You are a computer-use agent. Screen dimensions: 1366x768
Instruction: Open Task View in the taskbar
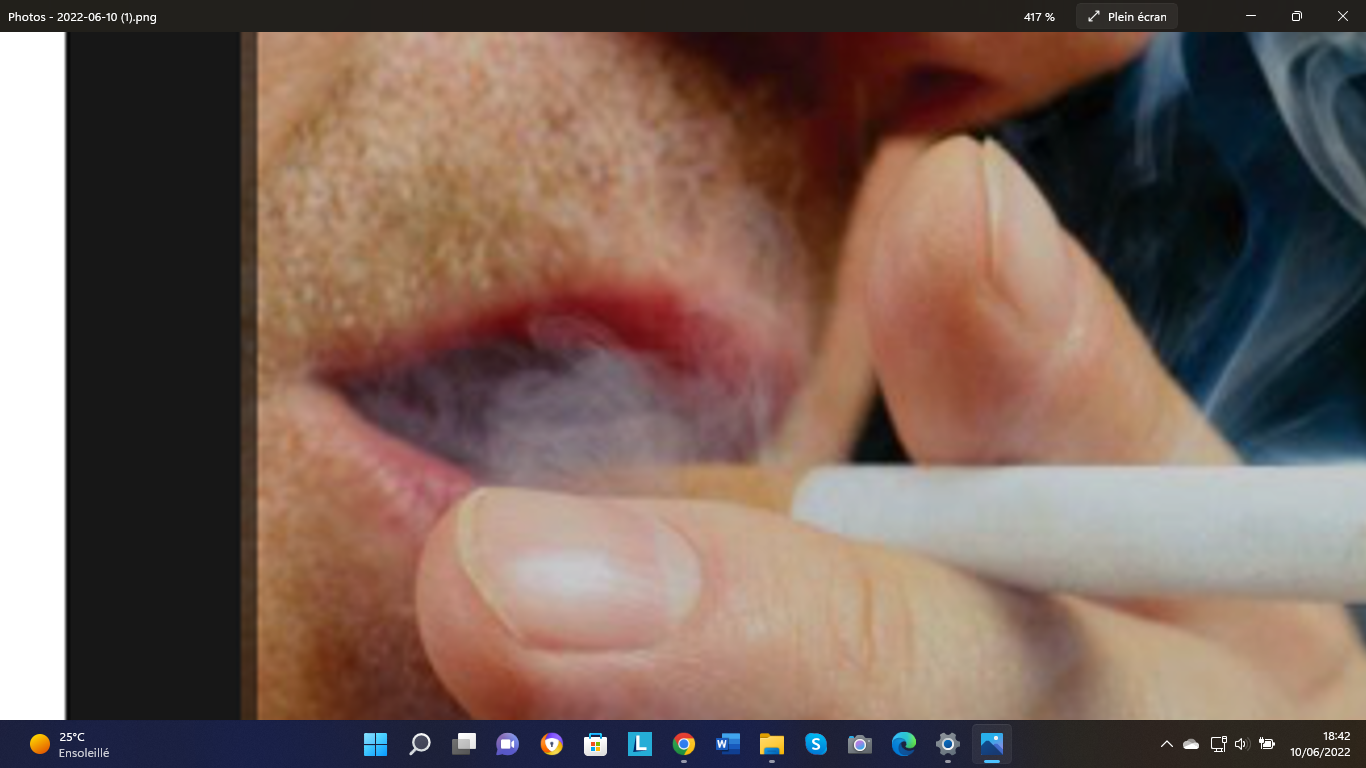click(x=464, y=744)
